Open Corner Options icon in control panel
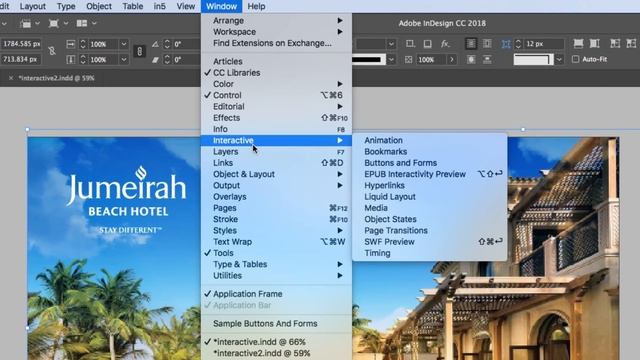This screenshot has height=360, width=640. click(x=410, y=44)
